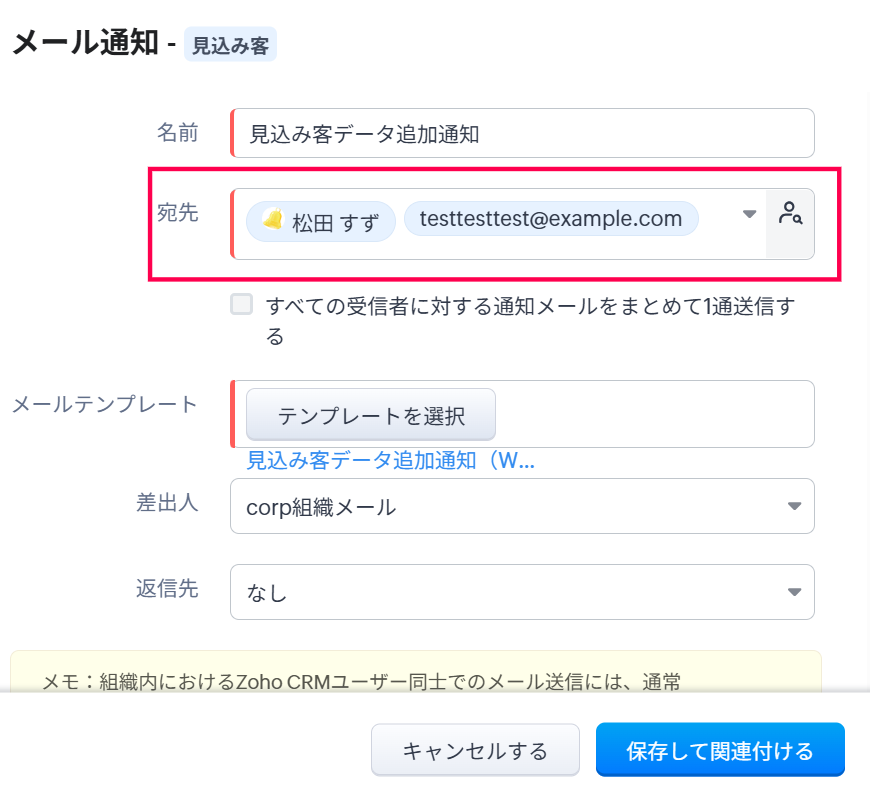This screenshot has width=870, height=793.
Task: Click the キャンセルする button
Action: coord(475,750)
